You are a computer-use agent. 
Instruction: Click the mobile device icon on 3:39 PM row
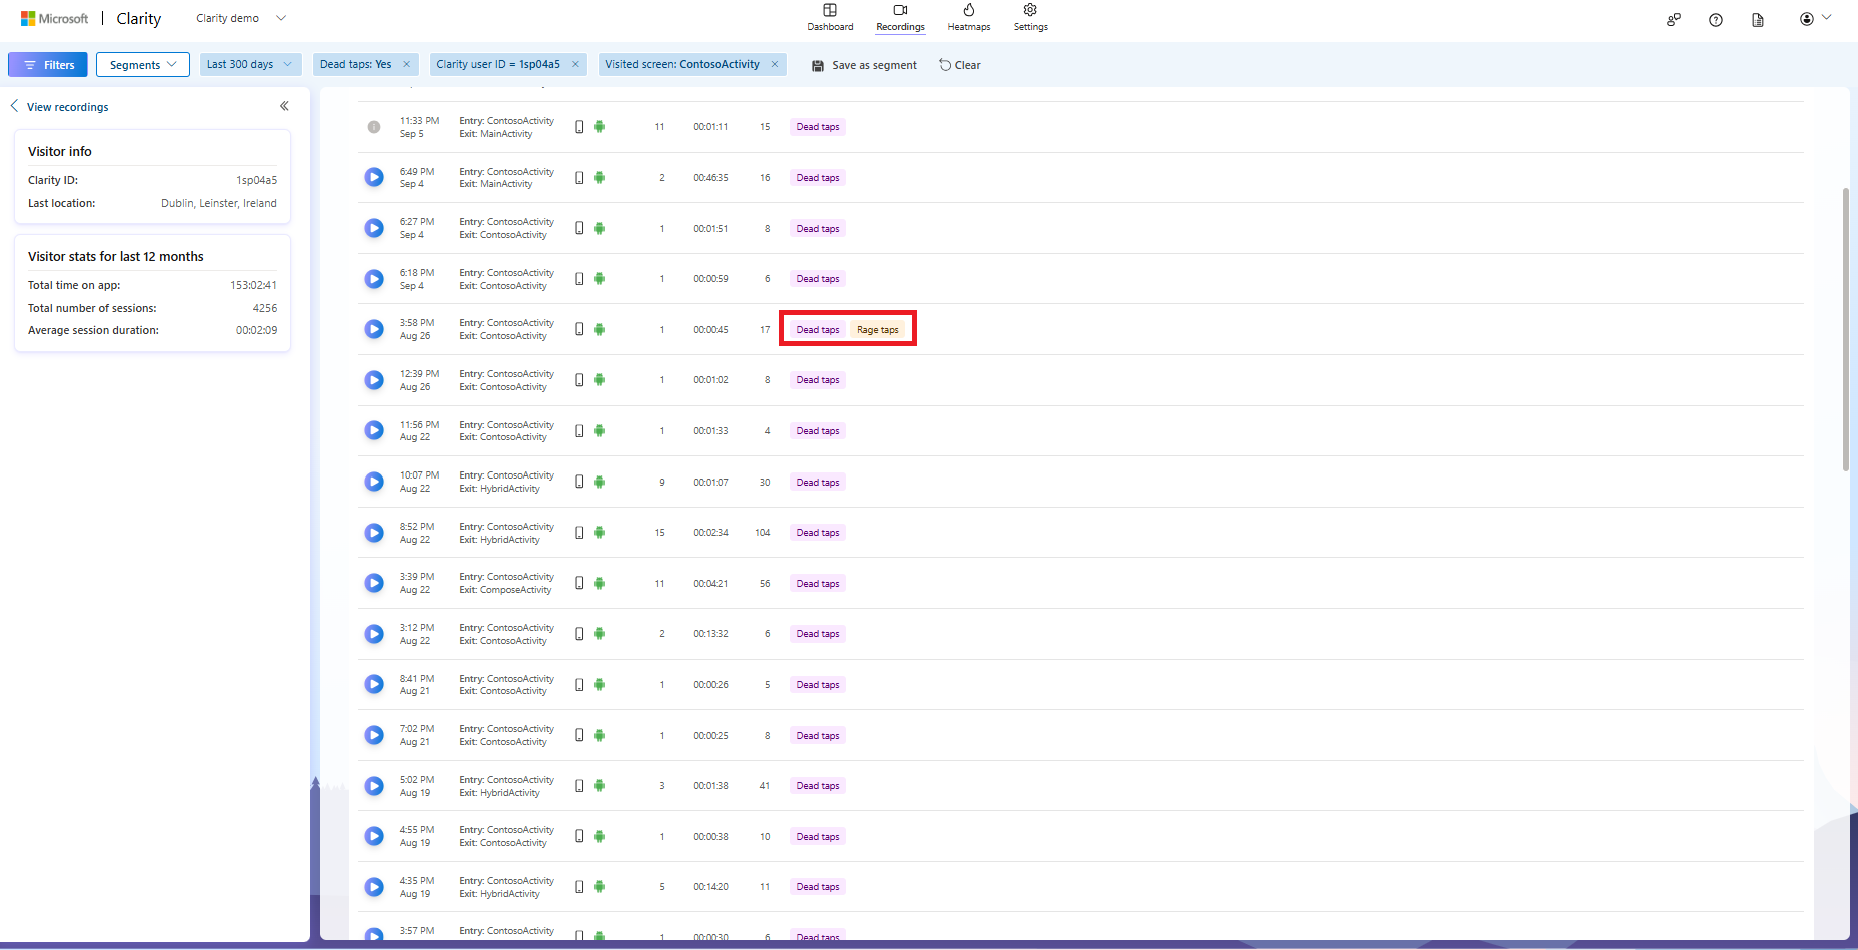point(579,583)
